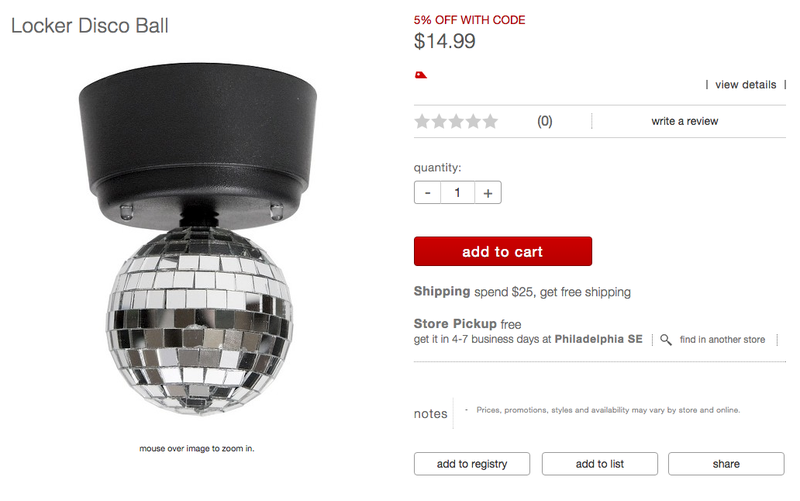Click write a review

coord(684,121)
